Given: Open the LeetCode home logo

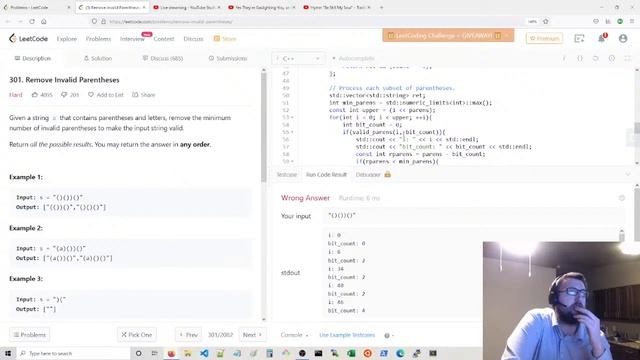Looking at the screenshot, I should pyautogui.click(x=28, y=38).
